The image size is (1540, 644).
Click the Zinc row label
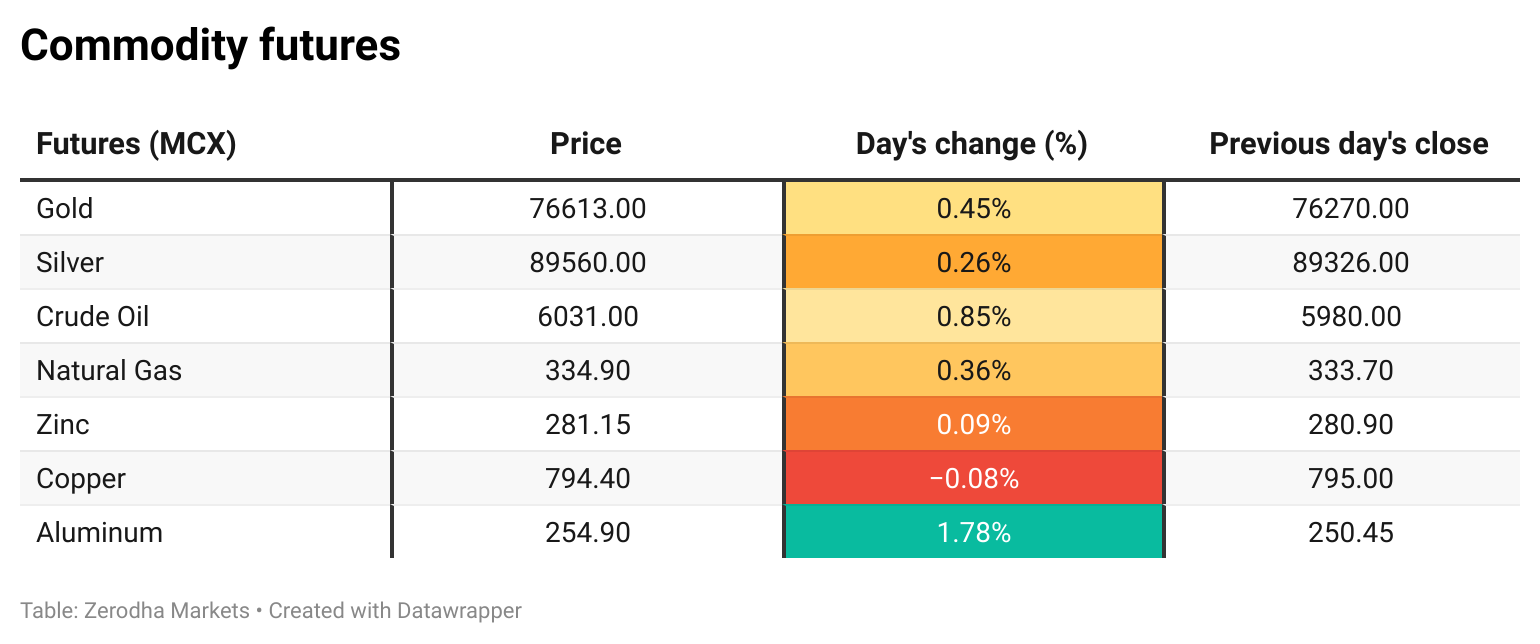pyautogui.click(x=63, y=425)
